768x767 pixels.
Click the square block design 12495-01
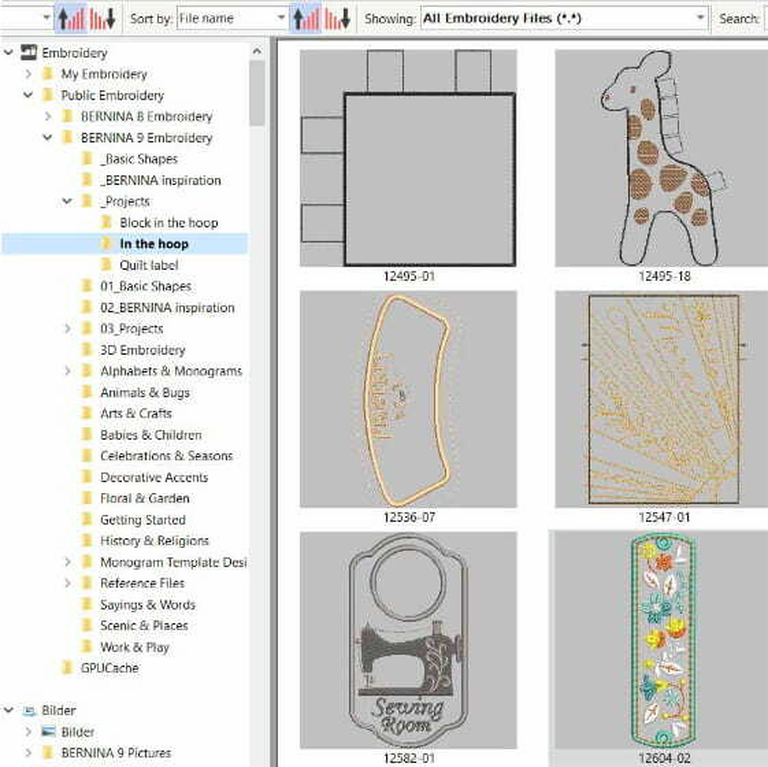point(408,158)
